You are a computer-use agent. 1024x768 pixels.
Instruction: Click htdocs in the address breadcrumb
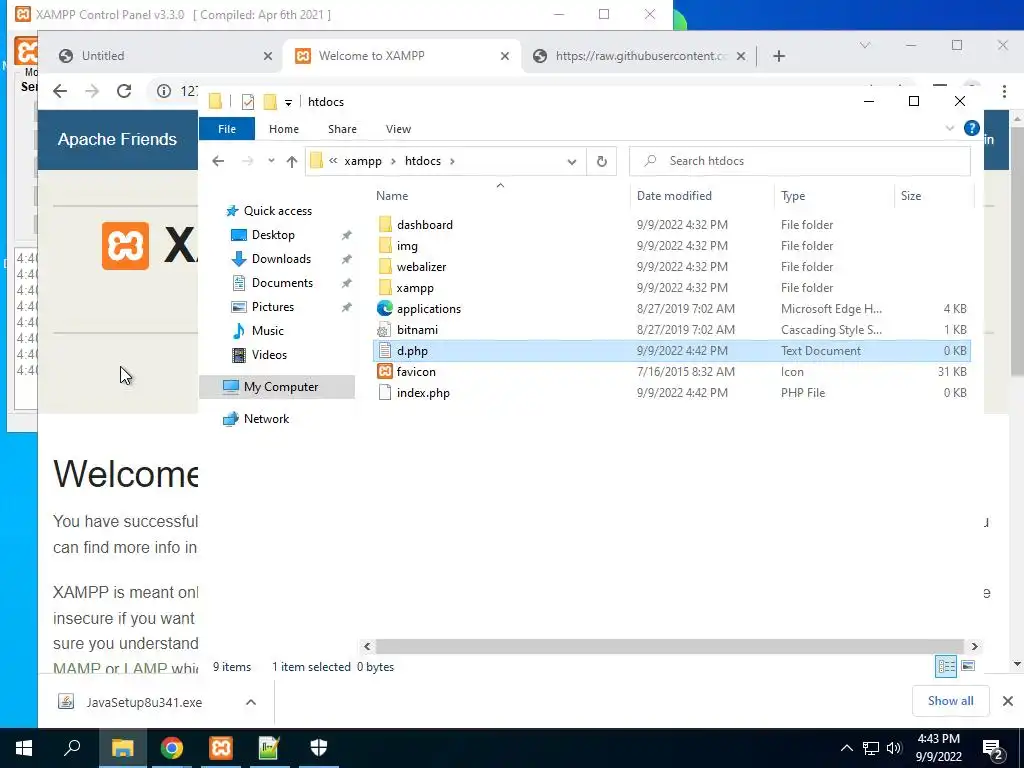423,161
